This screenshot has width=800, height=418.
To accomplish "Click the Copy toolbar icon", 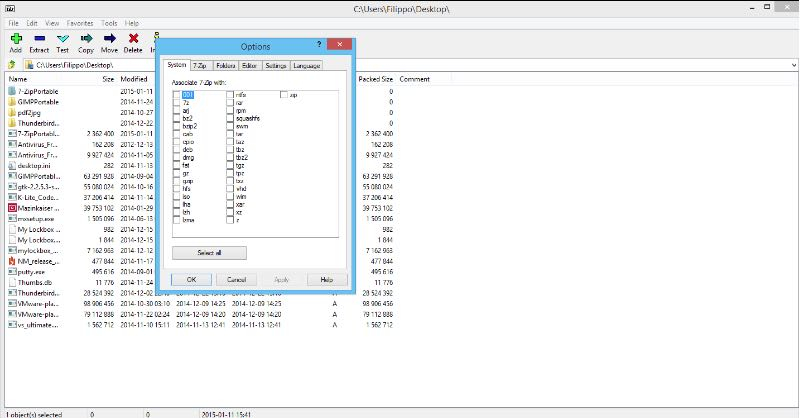I will pos(86,38).
